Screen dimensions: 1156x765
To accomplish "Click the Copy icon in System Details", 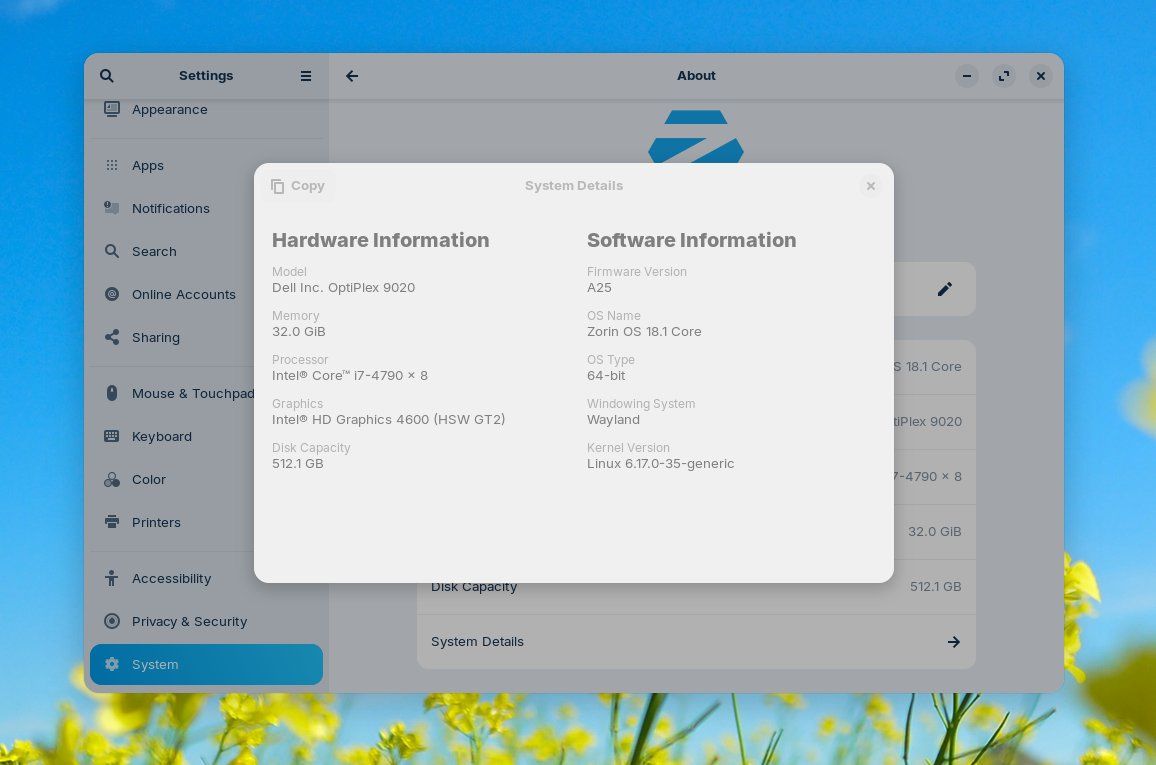I will (x=277, y=186).
